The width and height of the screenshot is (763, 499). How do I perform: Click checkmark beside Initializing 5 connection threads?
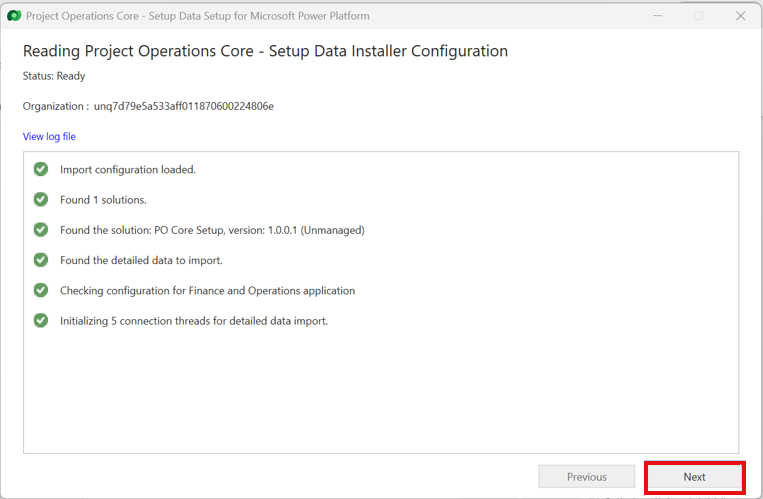point(41,321)
